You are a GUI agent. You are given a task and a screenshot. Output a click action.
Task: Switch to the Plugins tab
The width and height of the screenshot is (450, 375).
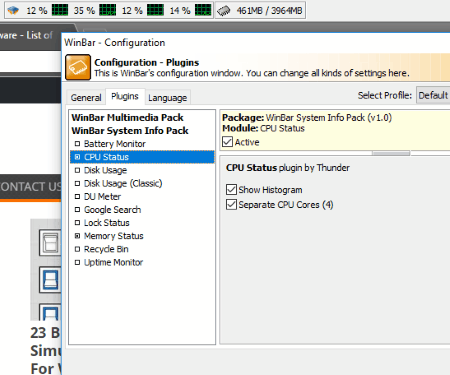(x=125, y=96)
